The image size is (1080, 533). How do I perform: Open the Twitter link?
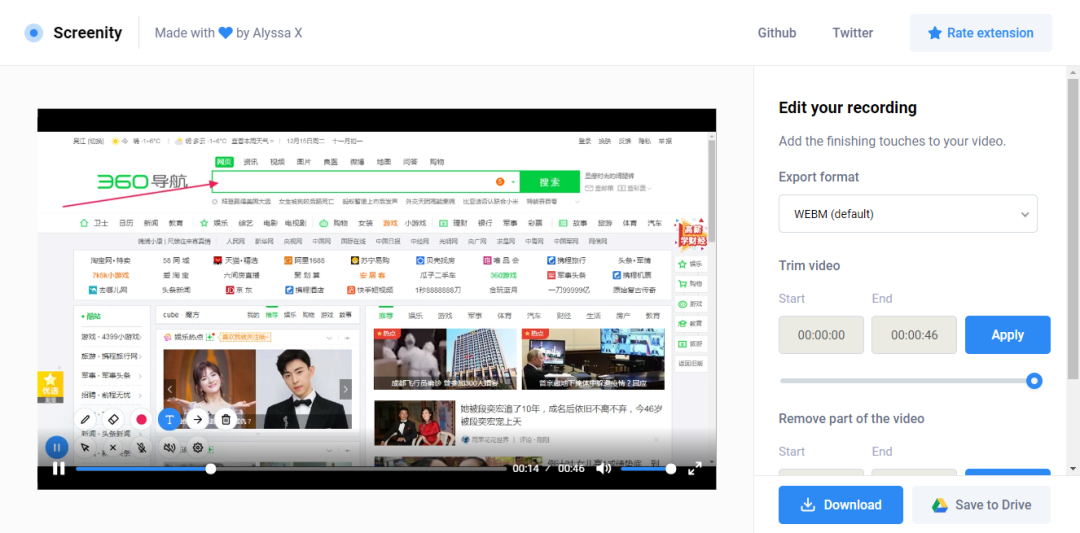(x=853, y=33)
